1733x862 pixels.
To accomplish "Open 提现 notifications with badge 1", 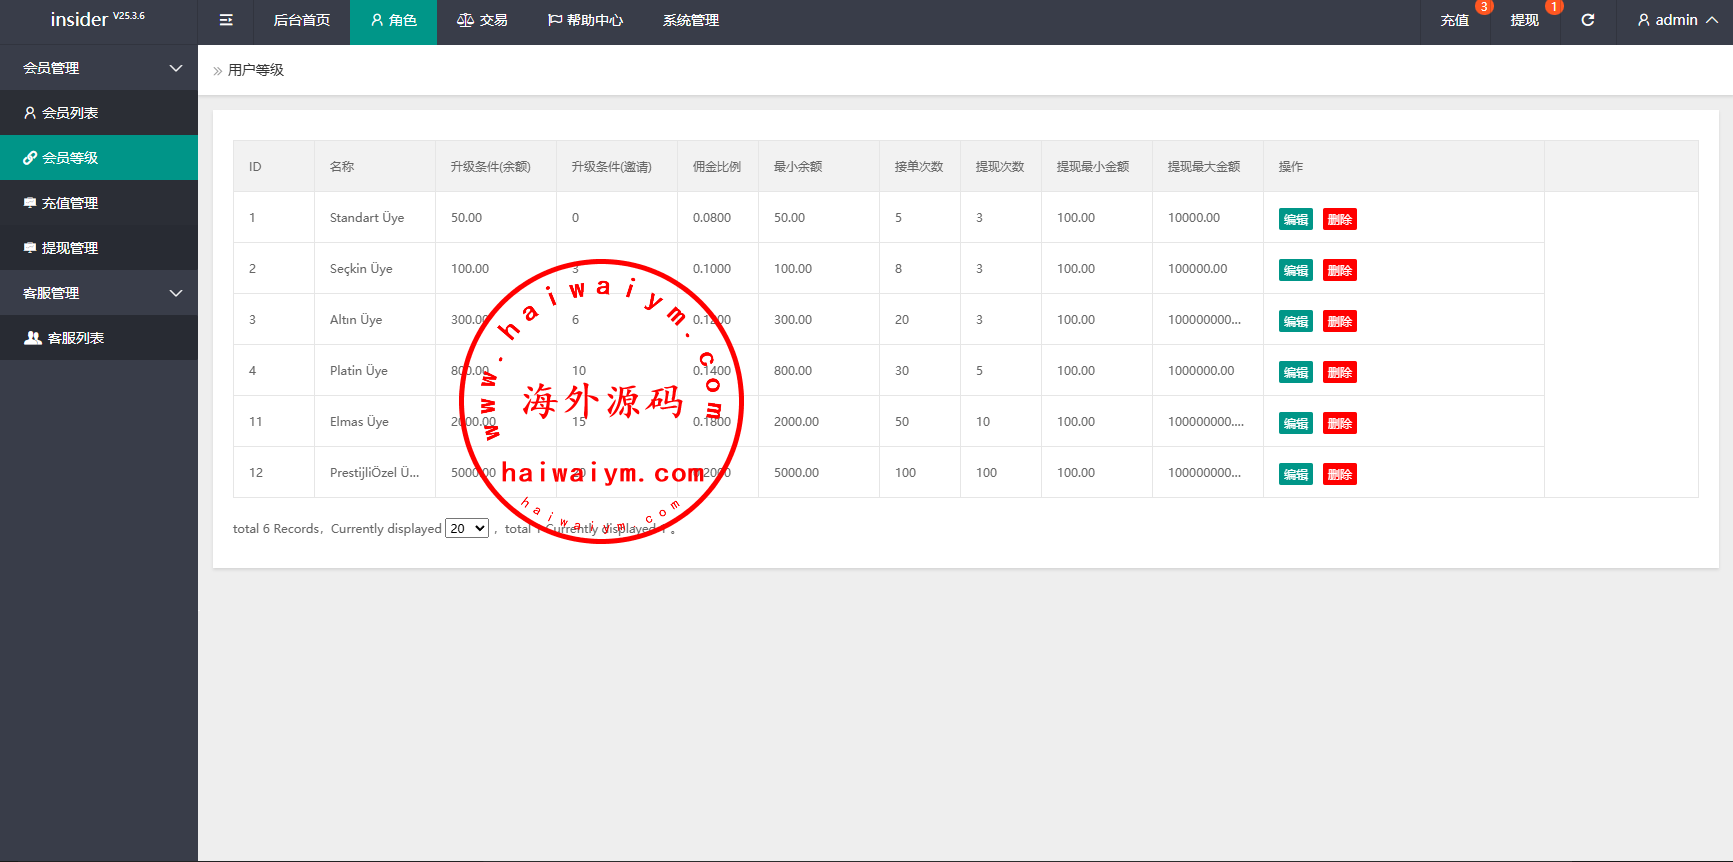I will point(1524,21).
